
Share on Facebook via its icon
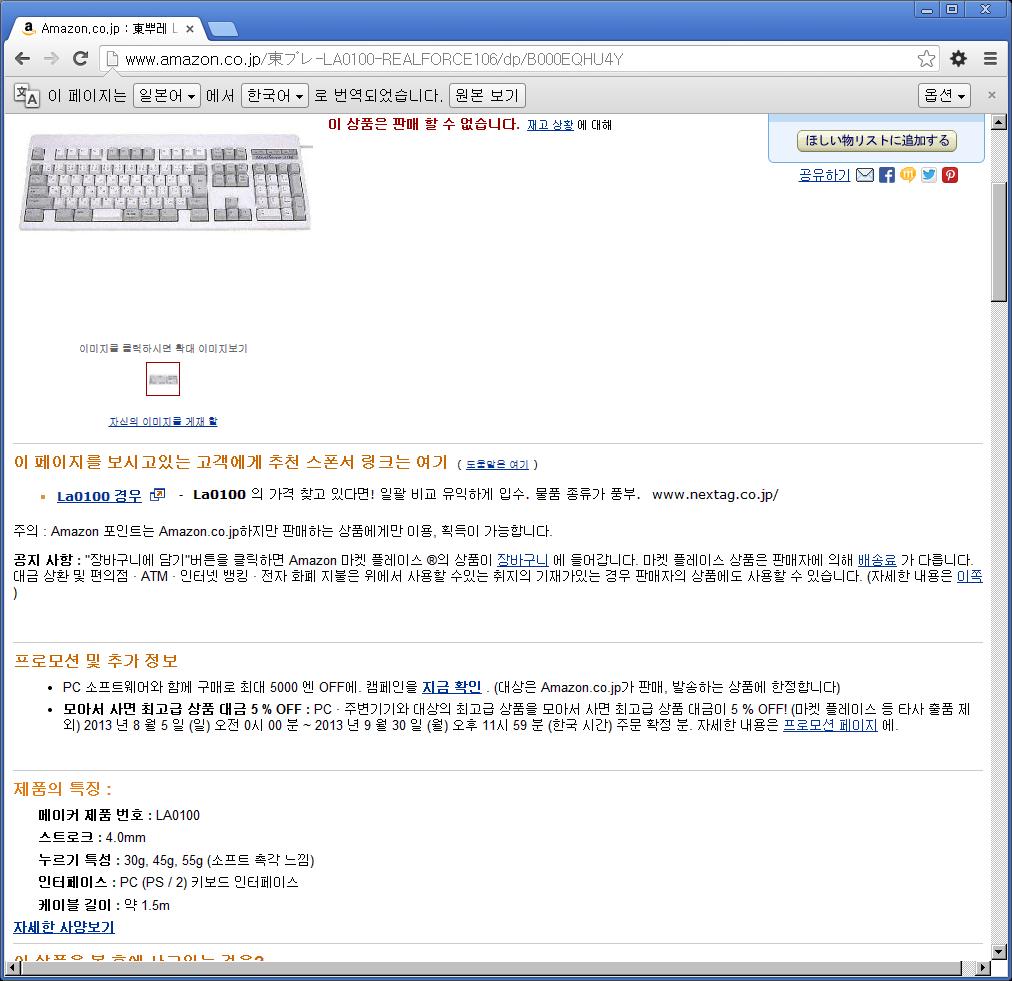(887, 175)
